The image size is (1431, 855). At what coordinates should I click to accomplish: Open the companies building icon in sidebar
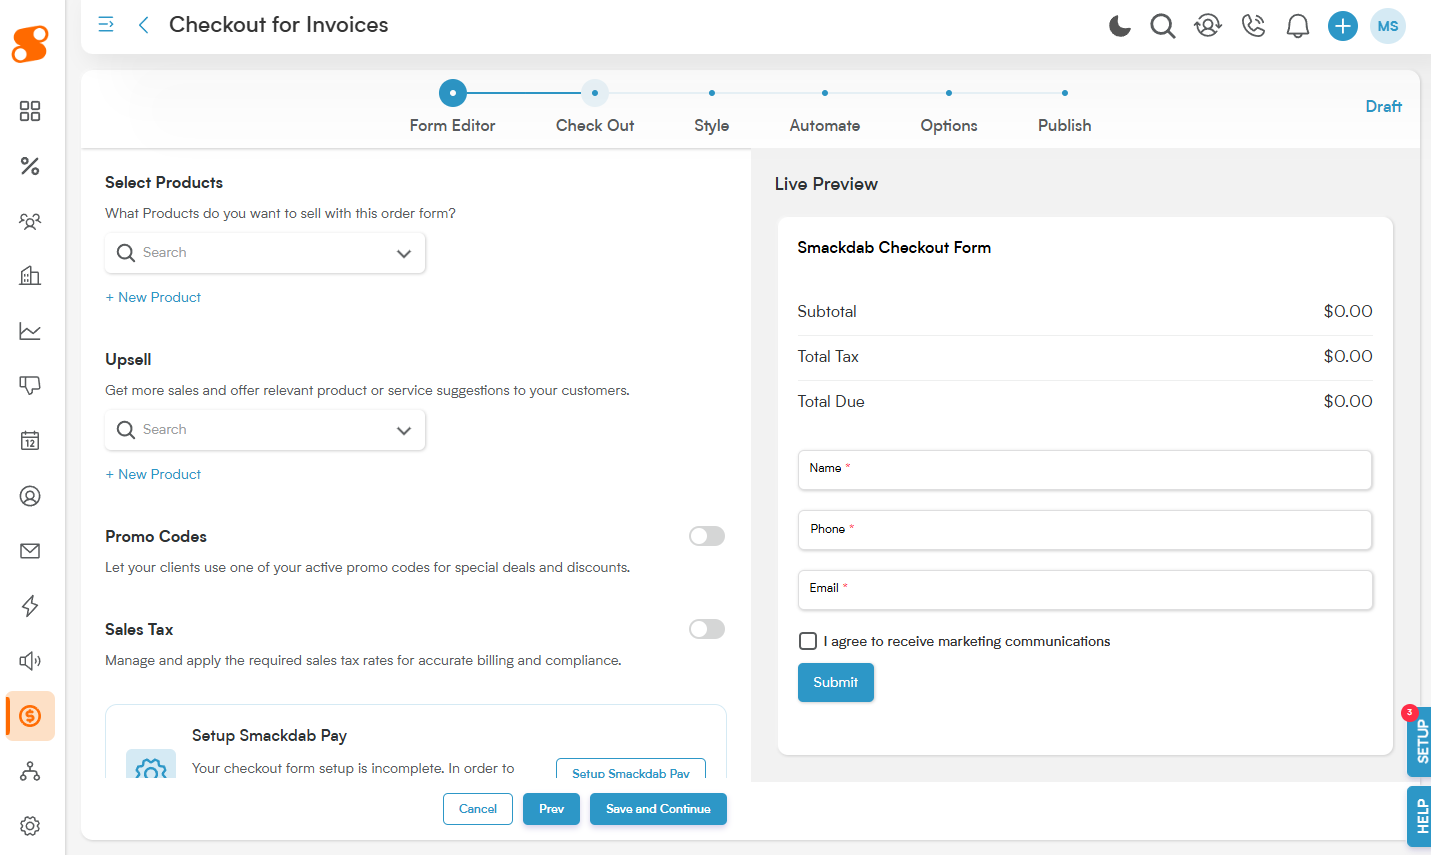pos(30,276)
